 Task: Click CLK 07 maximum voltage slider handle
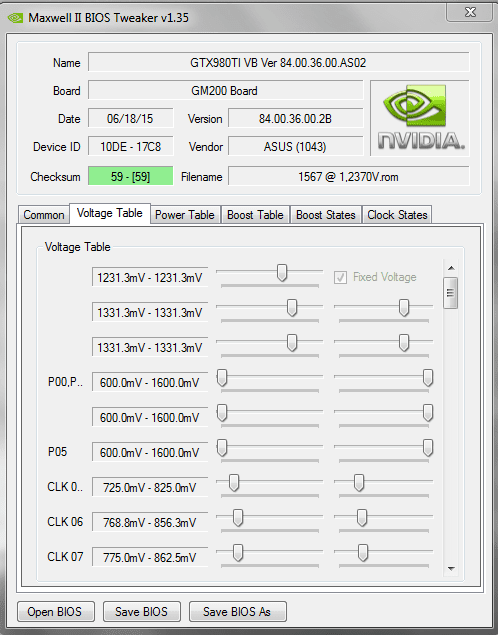(363, 553)
